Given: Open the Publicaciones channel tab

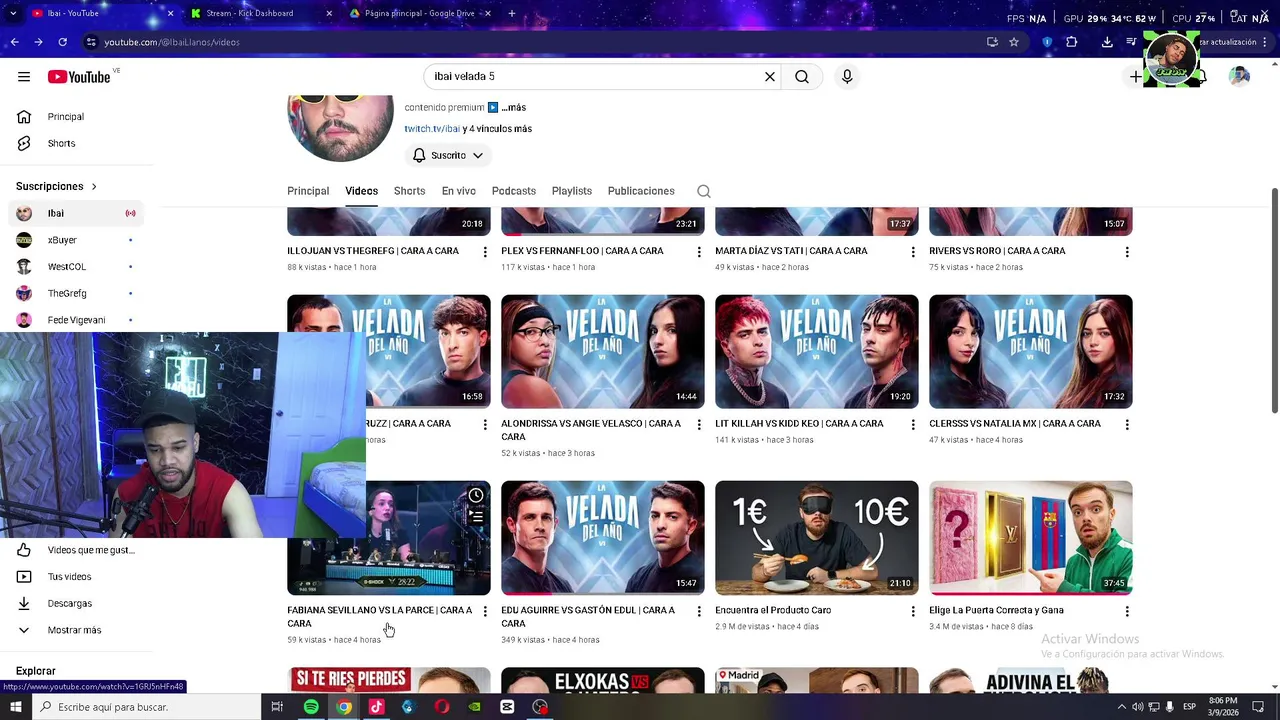Looking at the screenshot, I should coord(641,191).
